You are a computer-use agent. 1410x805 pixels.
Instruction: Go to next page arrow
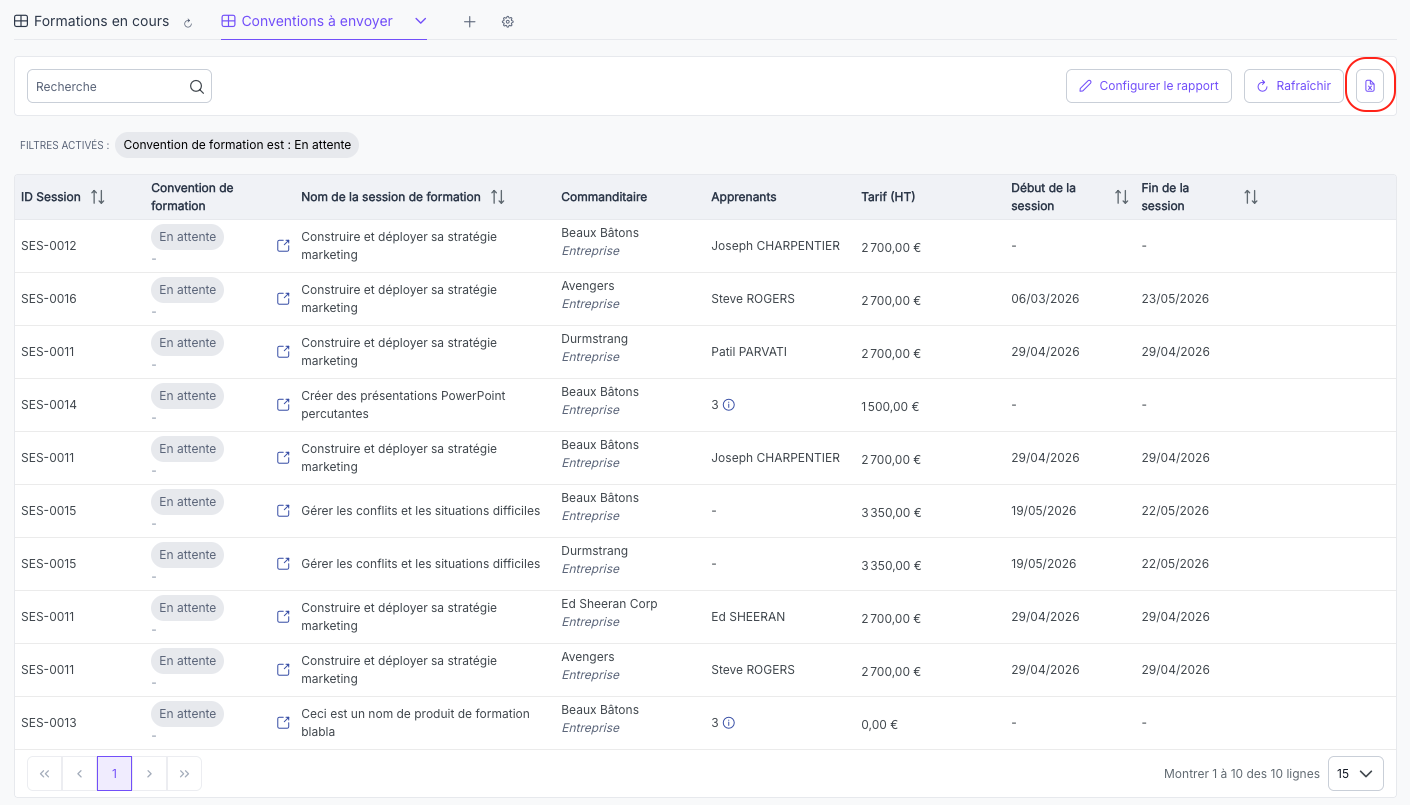[x=149, y=774]
